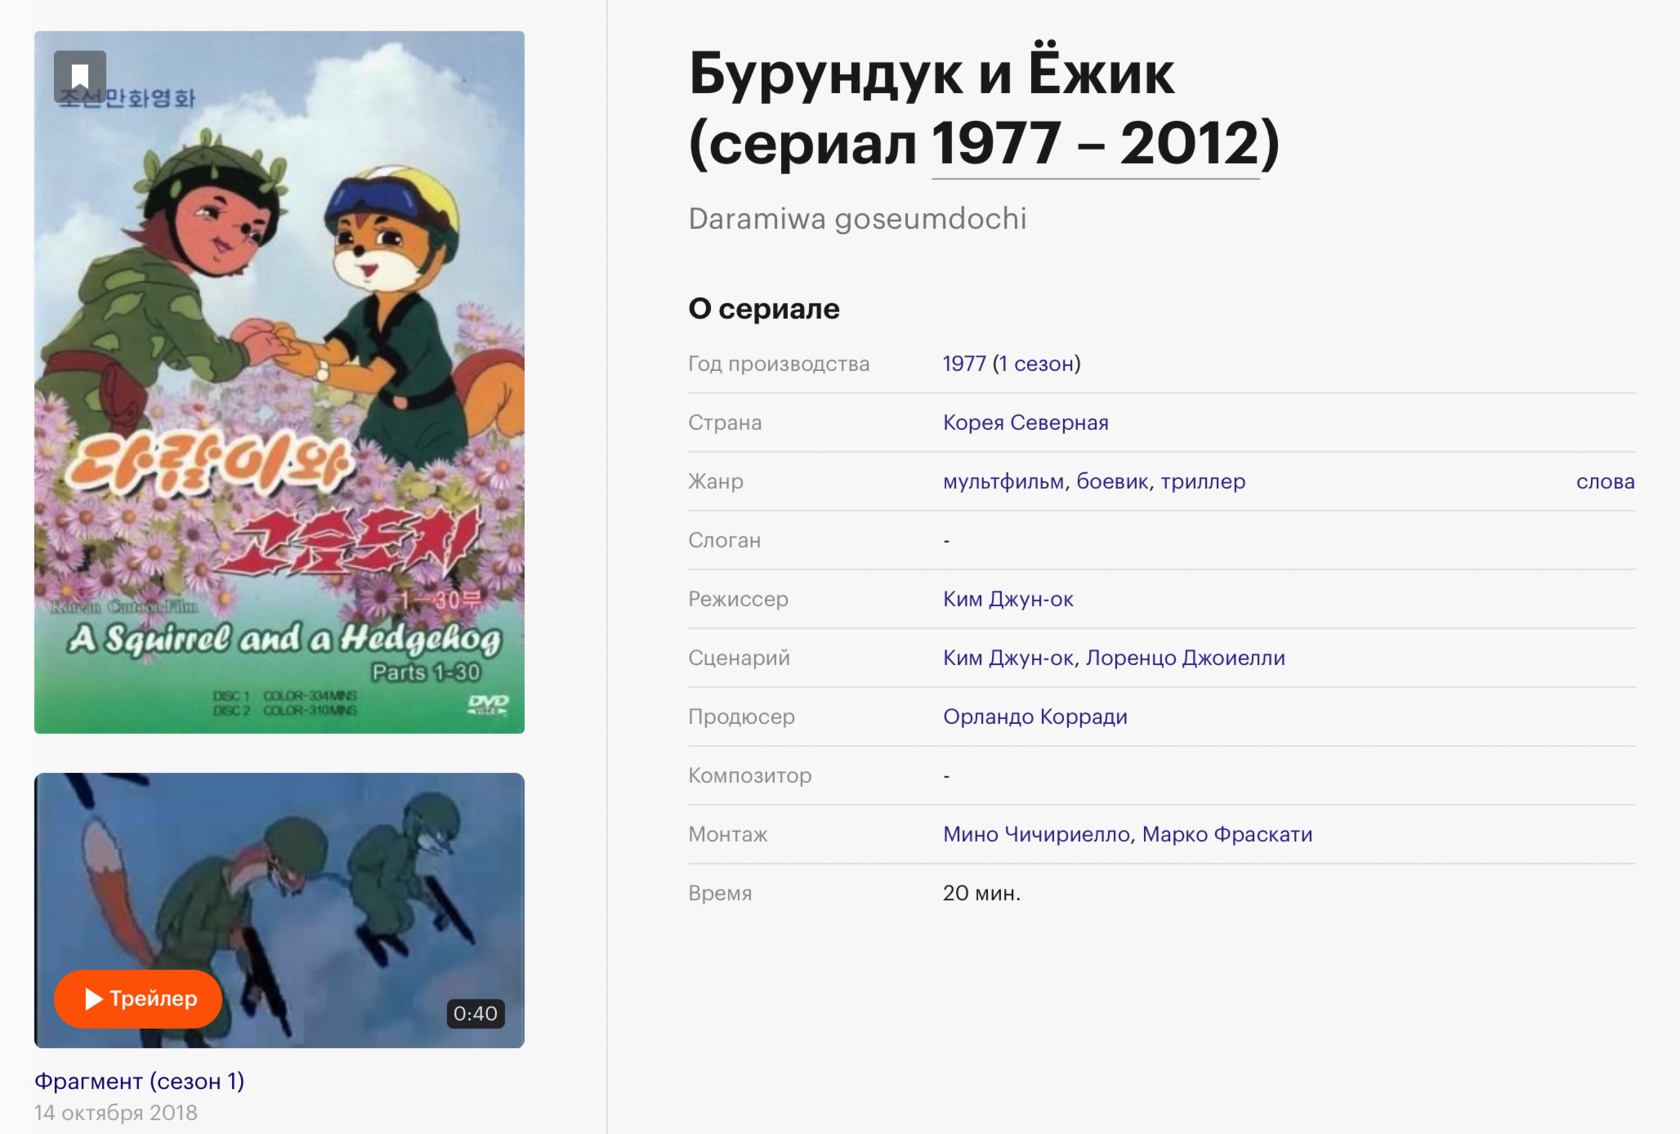Open the мультфильм genre link
Image resolution: width=1680 pixels, height=1134 pixels.
tap(1003, 481)
